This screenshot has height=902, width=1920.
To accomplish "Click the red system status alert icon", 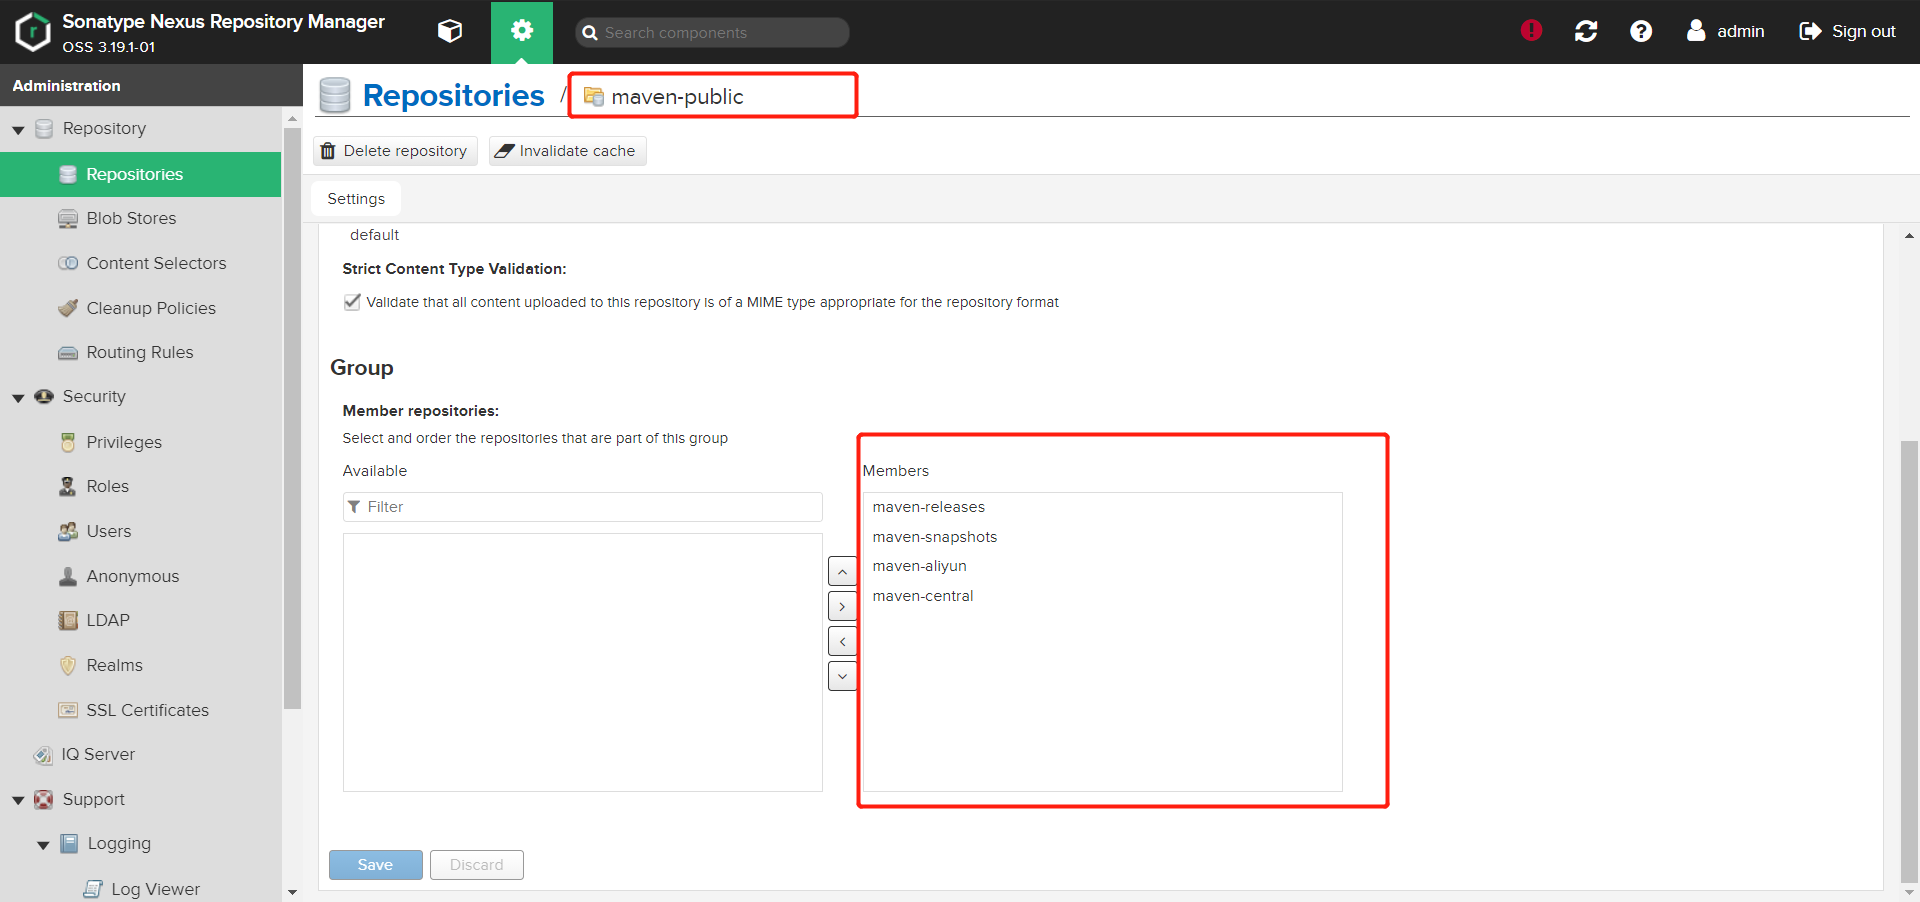I will coord(1531,31).
